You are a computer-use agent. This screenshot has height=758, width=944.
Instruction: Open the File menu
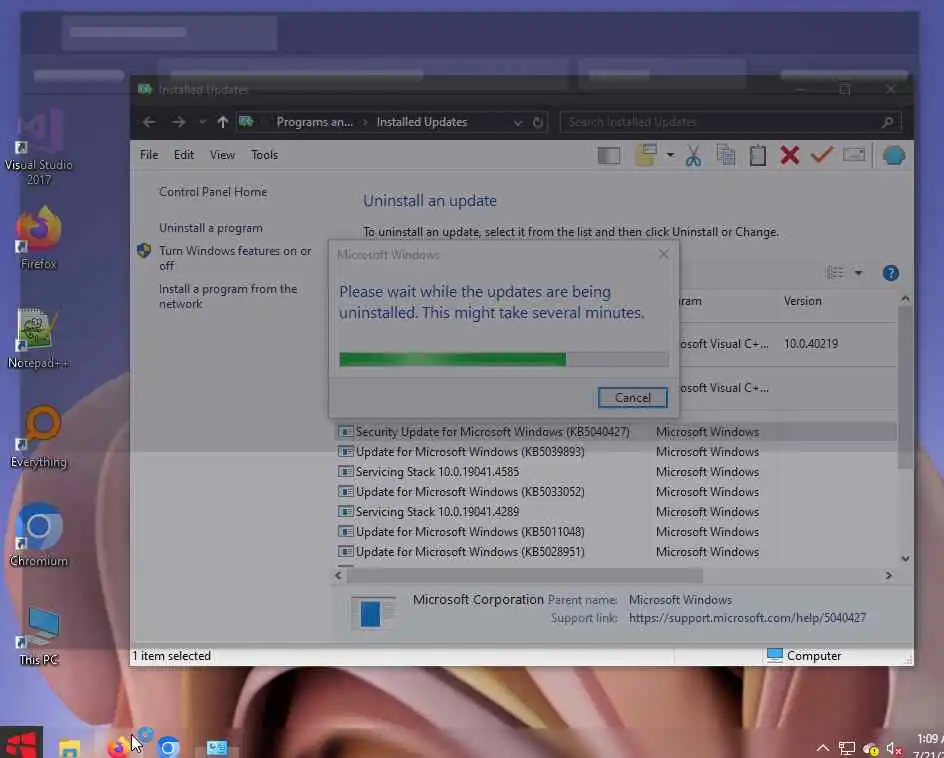click(149, 155)
